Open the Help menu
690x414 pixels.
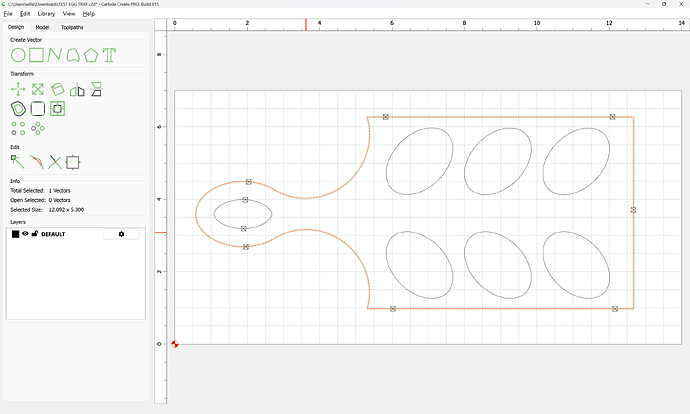tap(89, 14)
